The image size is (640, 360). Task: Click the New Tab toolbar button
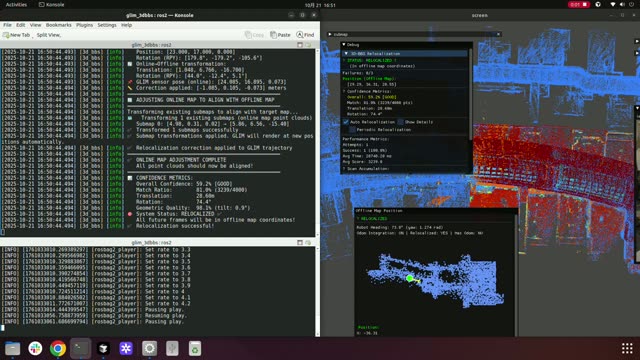[16, 35]
